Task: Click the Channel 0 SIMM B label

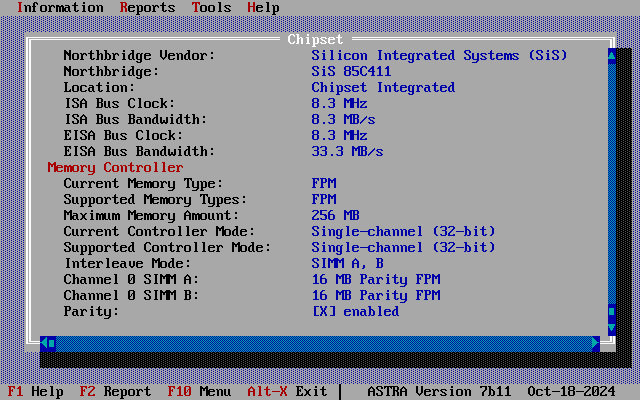Action: click(131, 296)
